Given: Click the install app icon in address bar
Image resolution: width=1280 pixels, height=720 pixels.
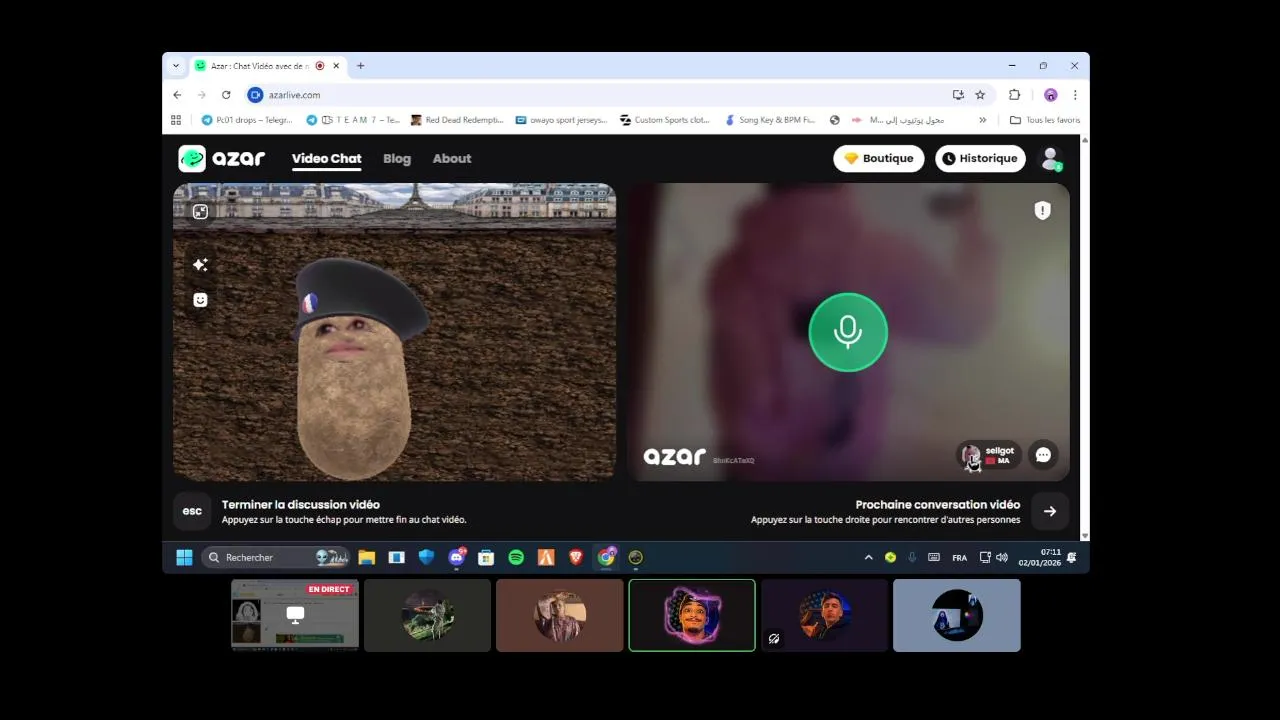Looking at the screenshot, I should 958,95.
